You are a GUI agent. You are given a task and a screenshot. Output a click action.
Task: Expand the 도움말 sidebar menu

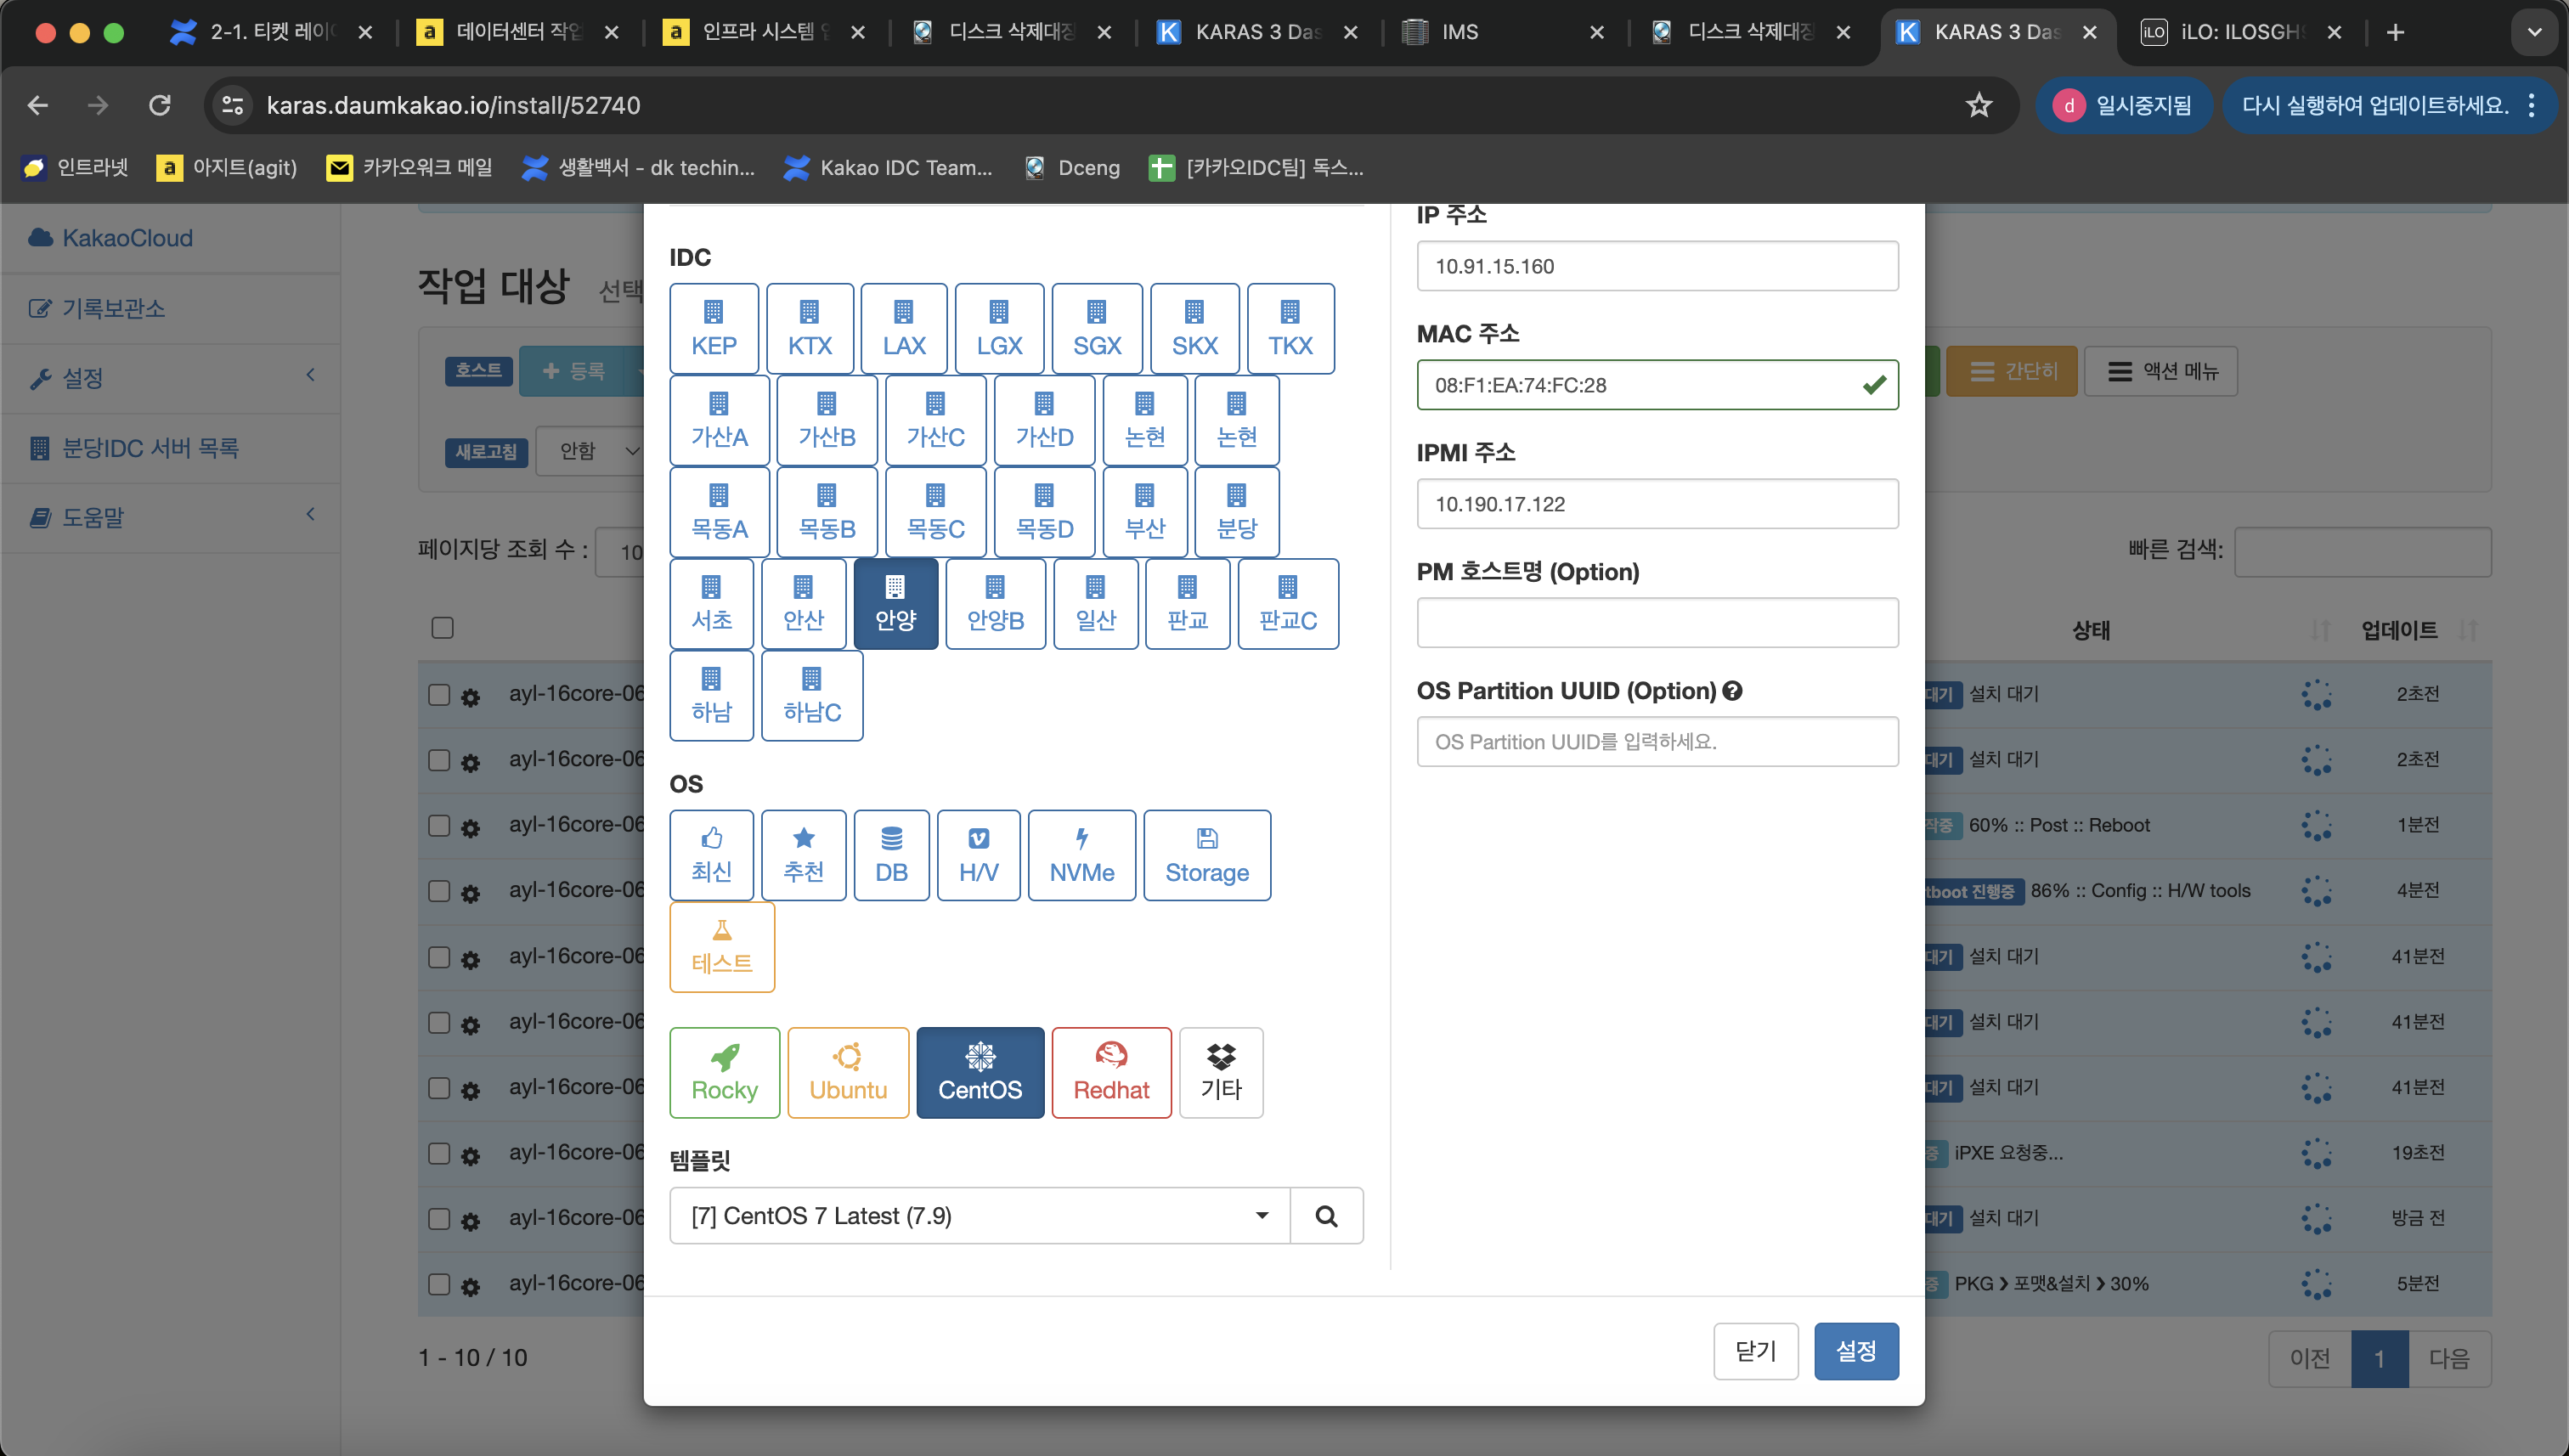tap(170, 517)
